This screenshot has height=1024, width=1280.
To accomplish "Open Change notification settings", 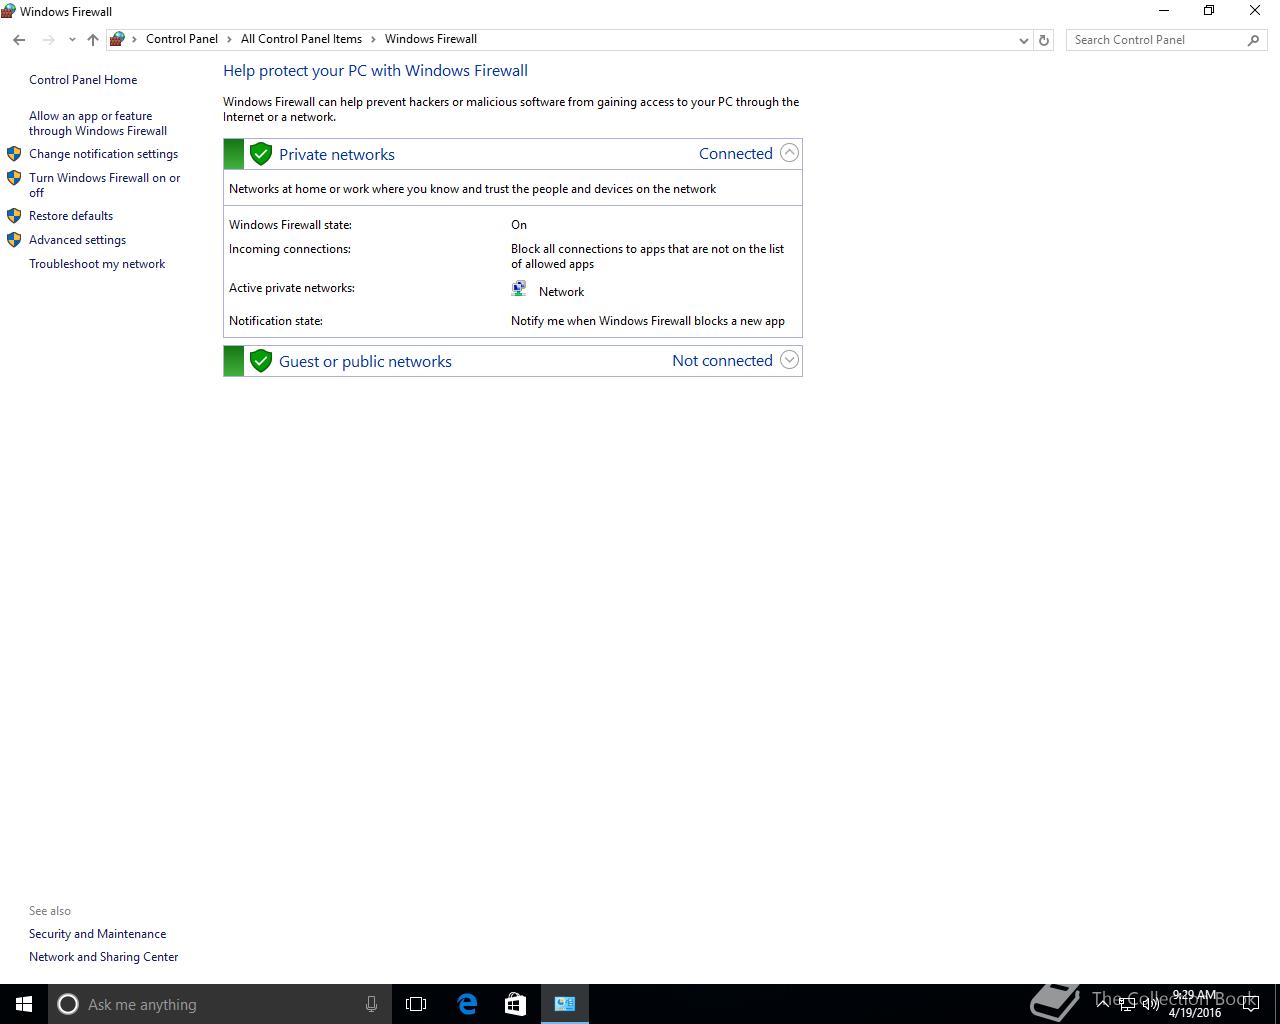I will click(x=103, y=154).
